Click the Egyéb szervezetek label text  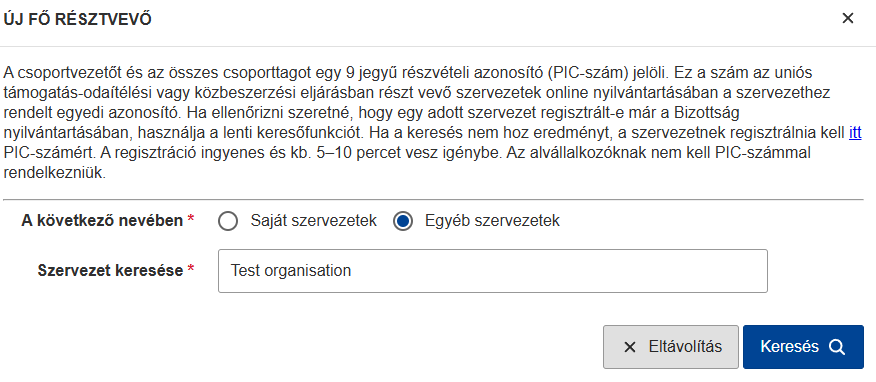click(x=492, y=221)
